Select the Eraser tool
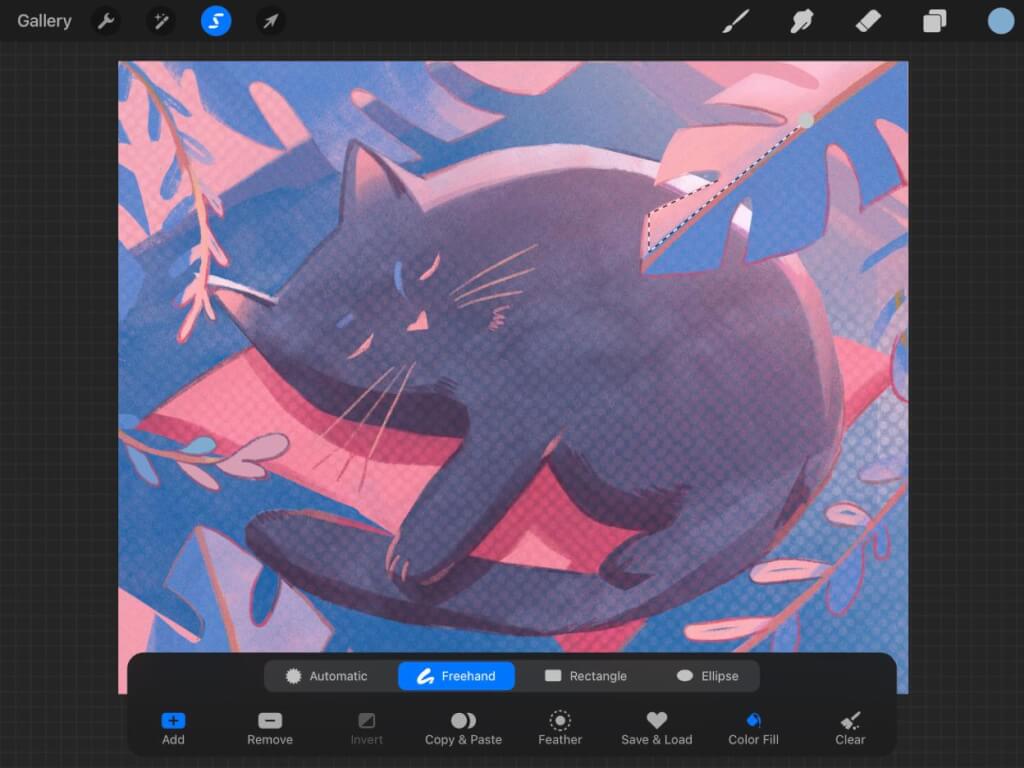Image resolution: width=1024 pixels, height=768 pixels. pos(868,21)
